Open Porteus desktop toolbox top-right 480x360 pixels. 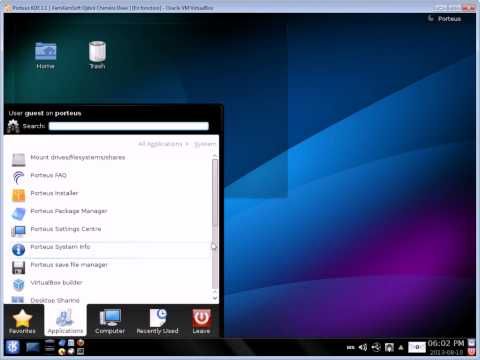[445, 19]
